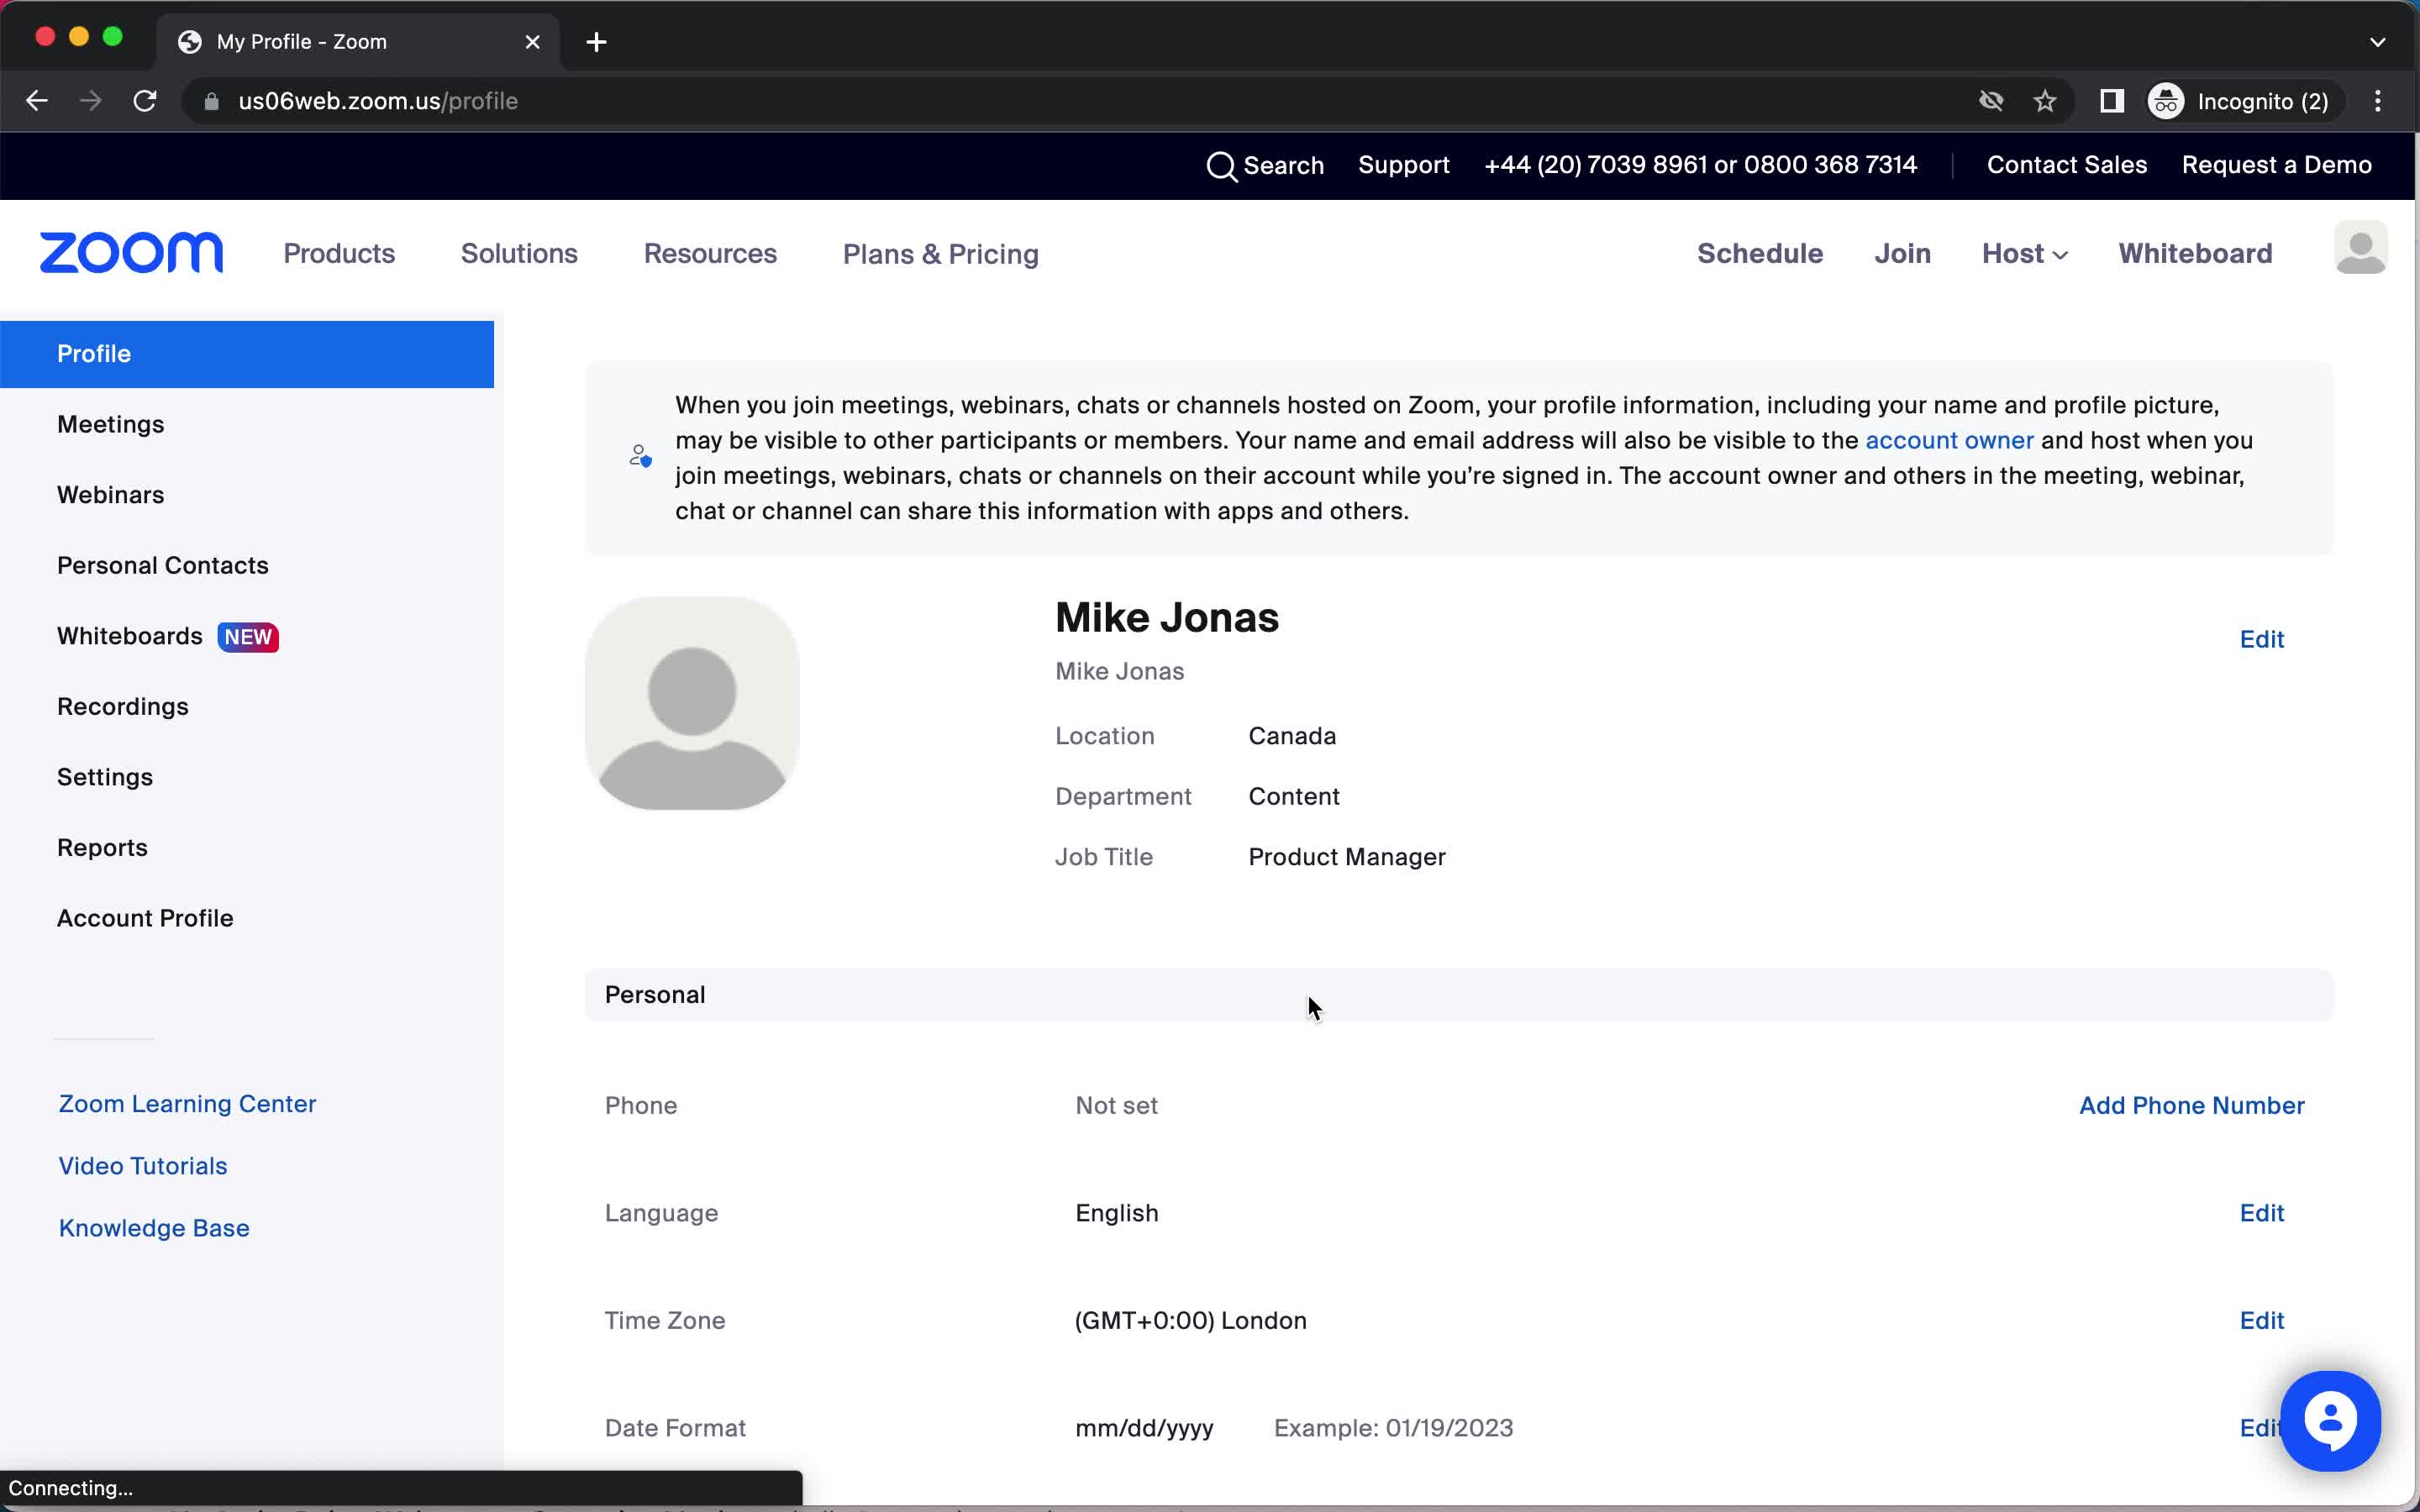Edit the Time Zone setting
Viewport: 2420px width, 1512px height.
click(2262, 1321)
